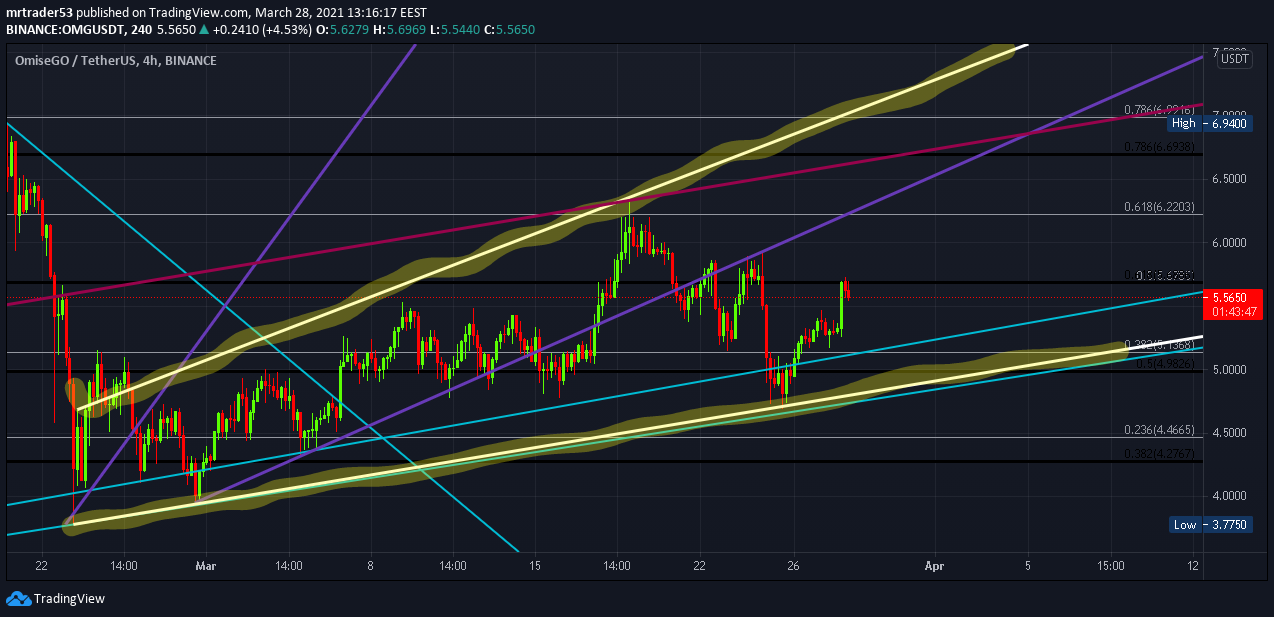Click the Low 3.7750 price label
Screen dimensions: 1274x617
click(1210, 525)
